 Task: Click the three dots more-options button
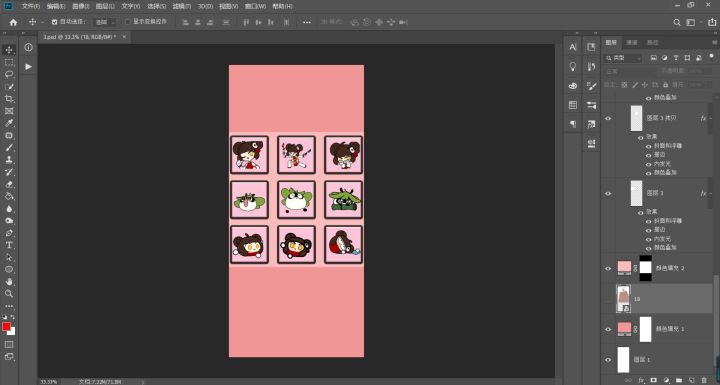(307, 22)
